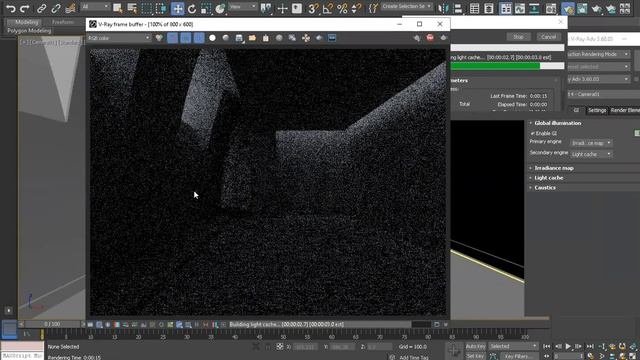Toggle green channel in V-Ray frame buffer

(x=185, y=38)
